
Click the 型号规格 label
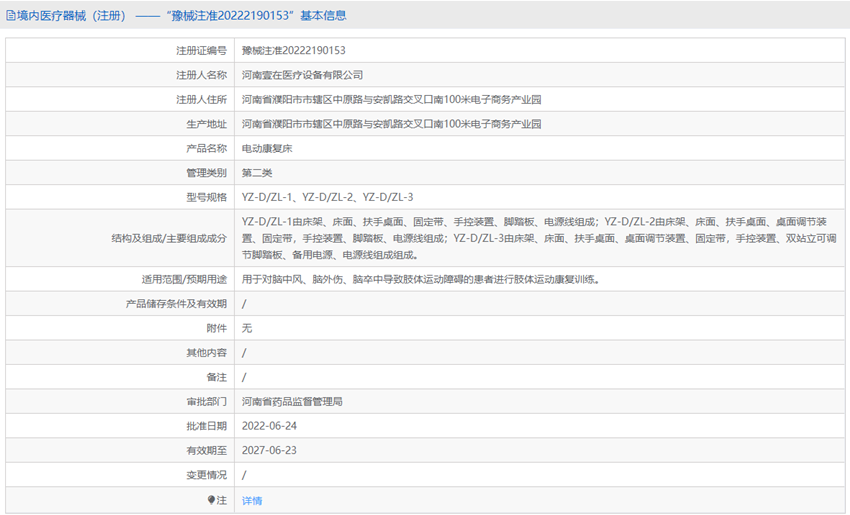coord(207,197)
